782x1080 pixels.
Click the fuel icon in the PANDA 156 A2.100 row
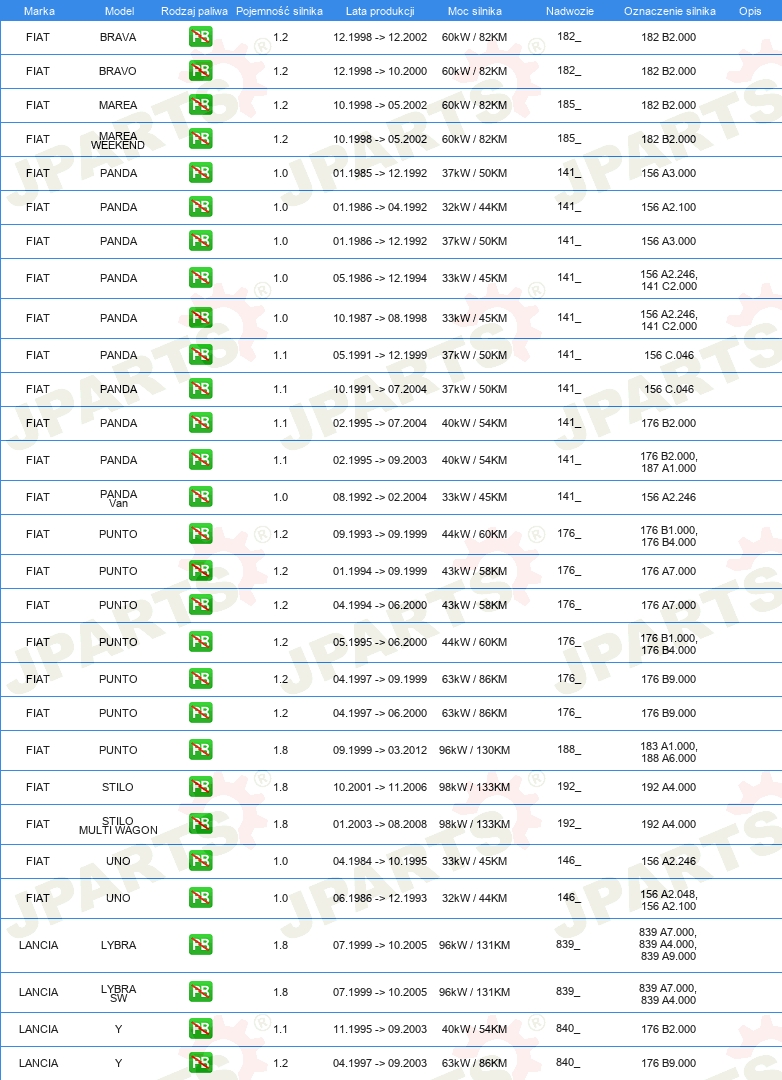pyautogui.click(x=200, y=207)
